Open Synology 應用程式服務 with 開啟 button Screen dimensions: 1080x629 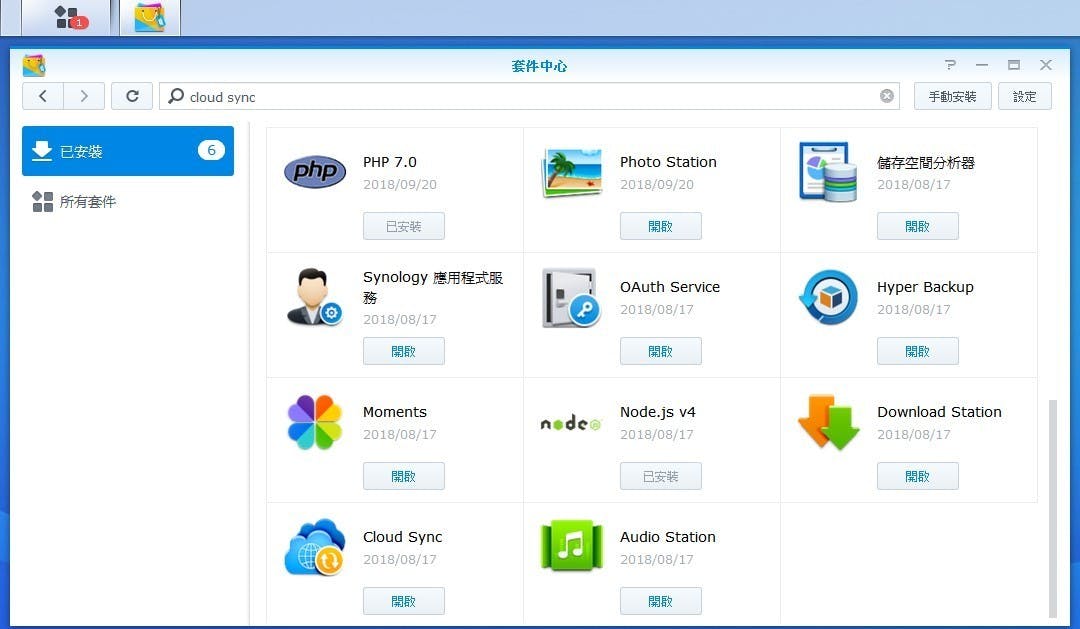click(404, 351)
